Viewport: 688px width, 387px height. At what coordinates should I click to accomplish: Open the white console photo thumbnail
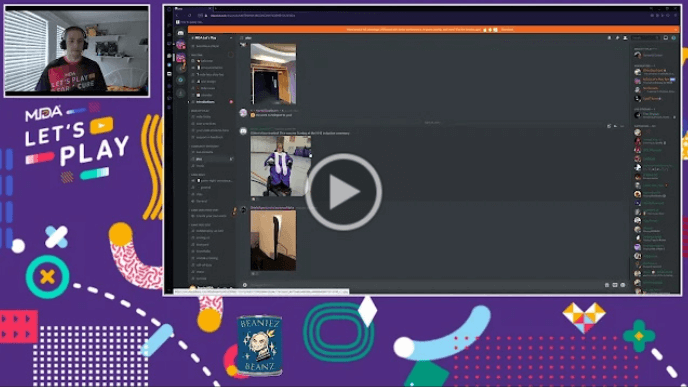point(273,240)
